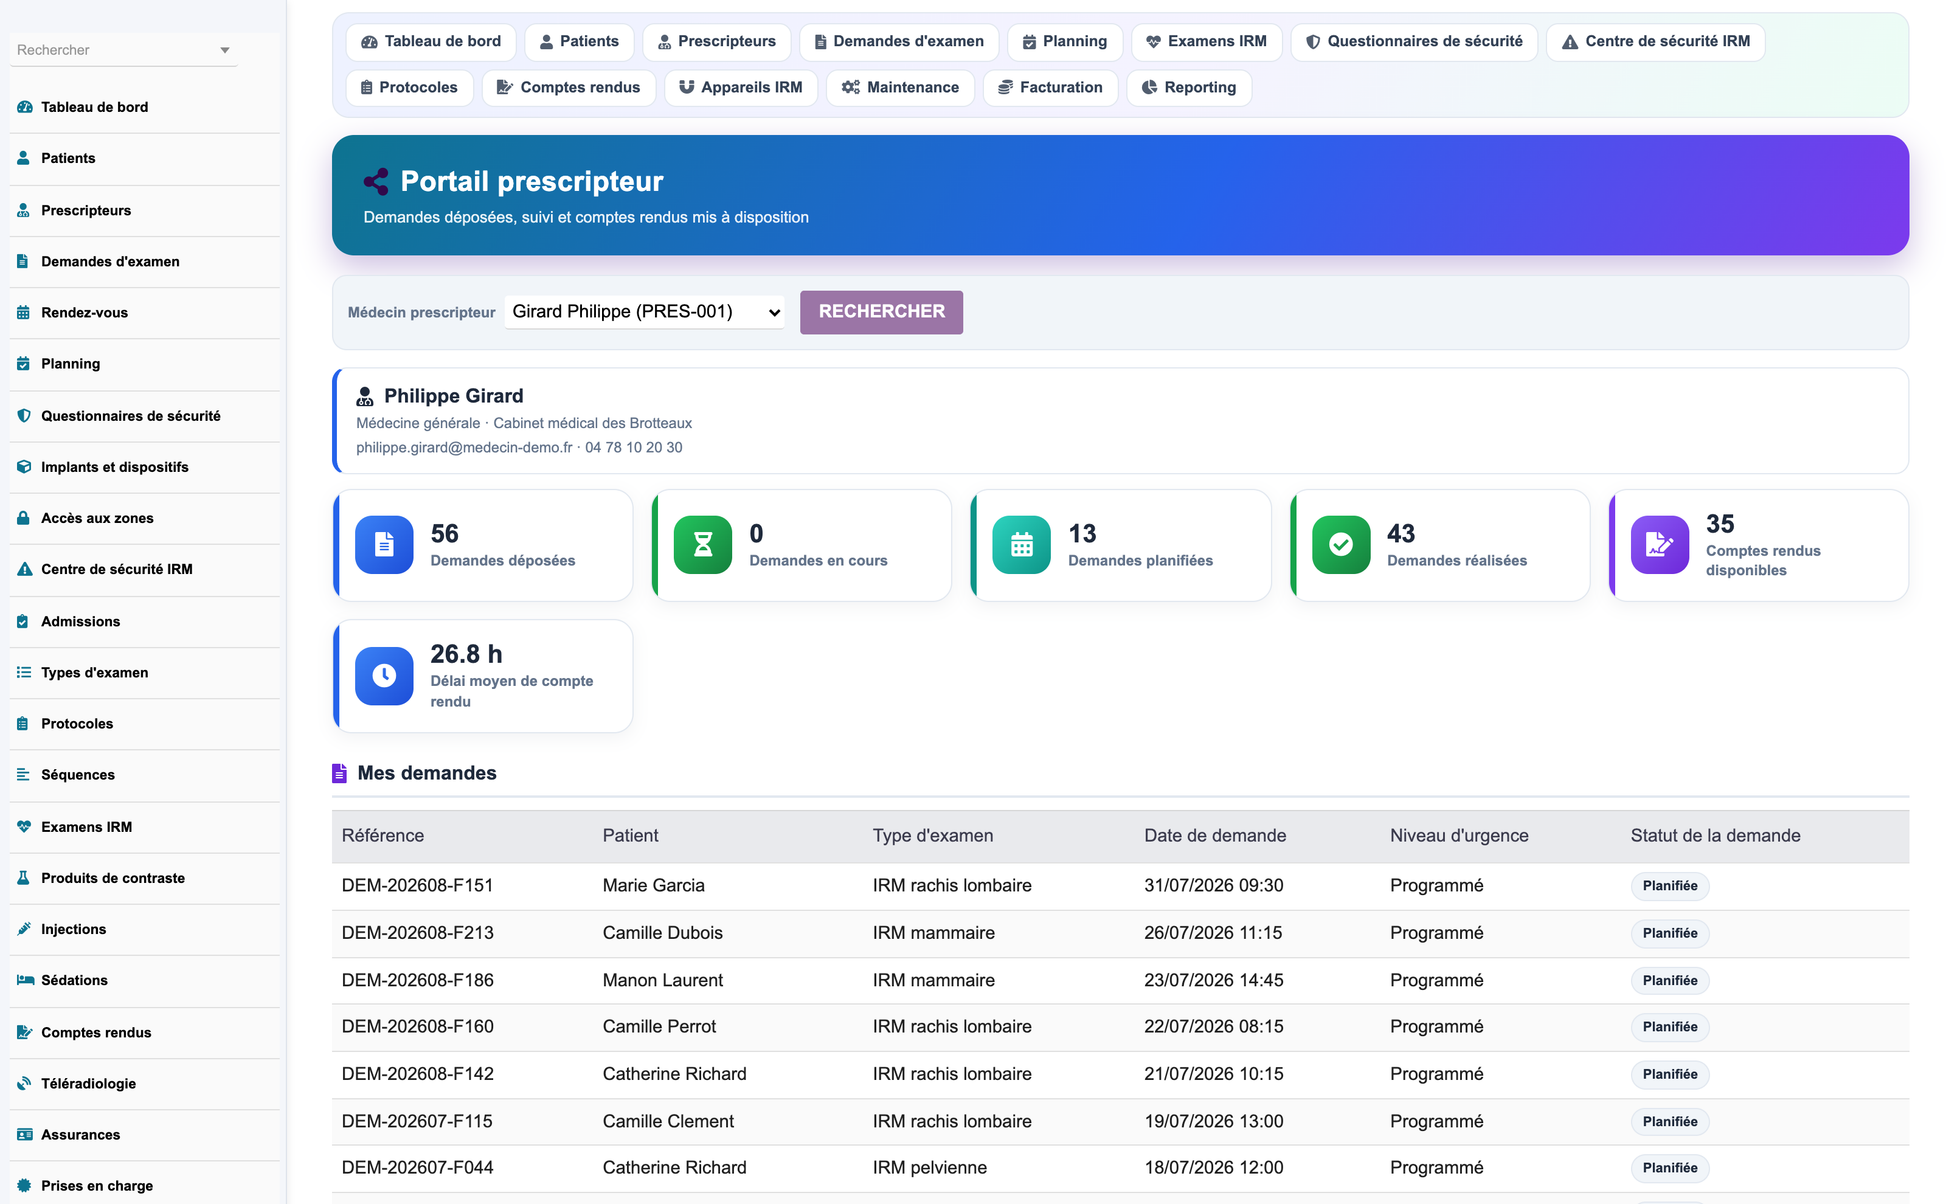Open the Patients top navigation tab
The width and height of the screenshot is (1946, 1204).
tap(579, 41)
